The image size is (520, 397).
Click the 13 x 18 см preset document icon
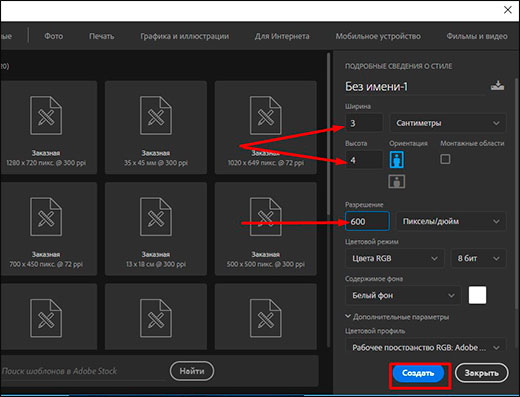click(156, 217)
